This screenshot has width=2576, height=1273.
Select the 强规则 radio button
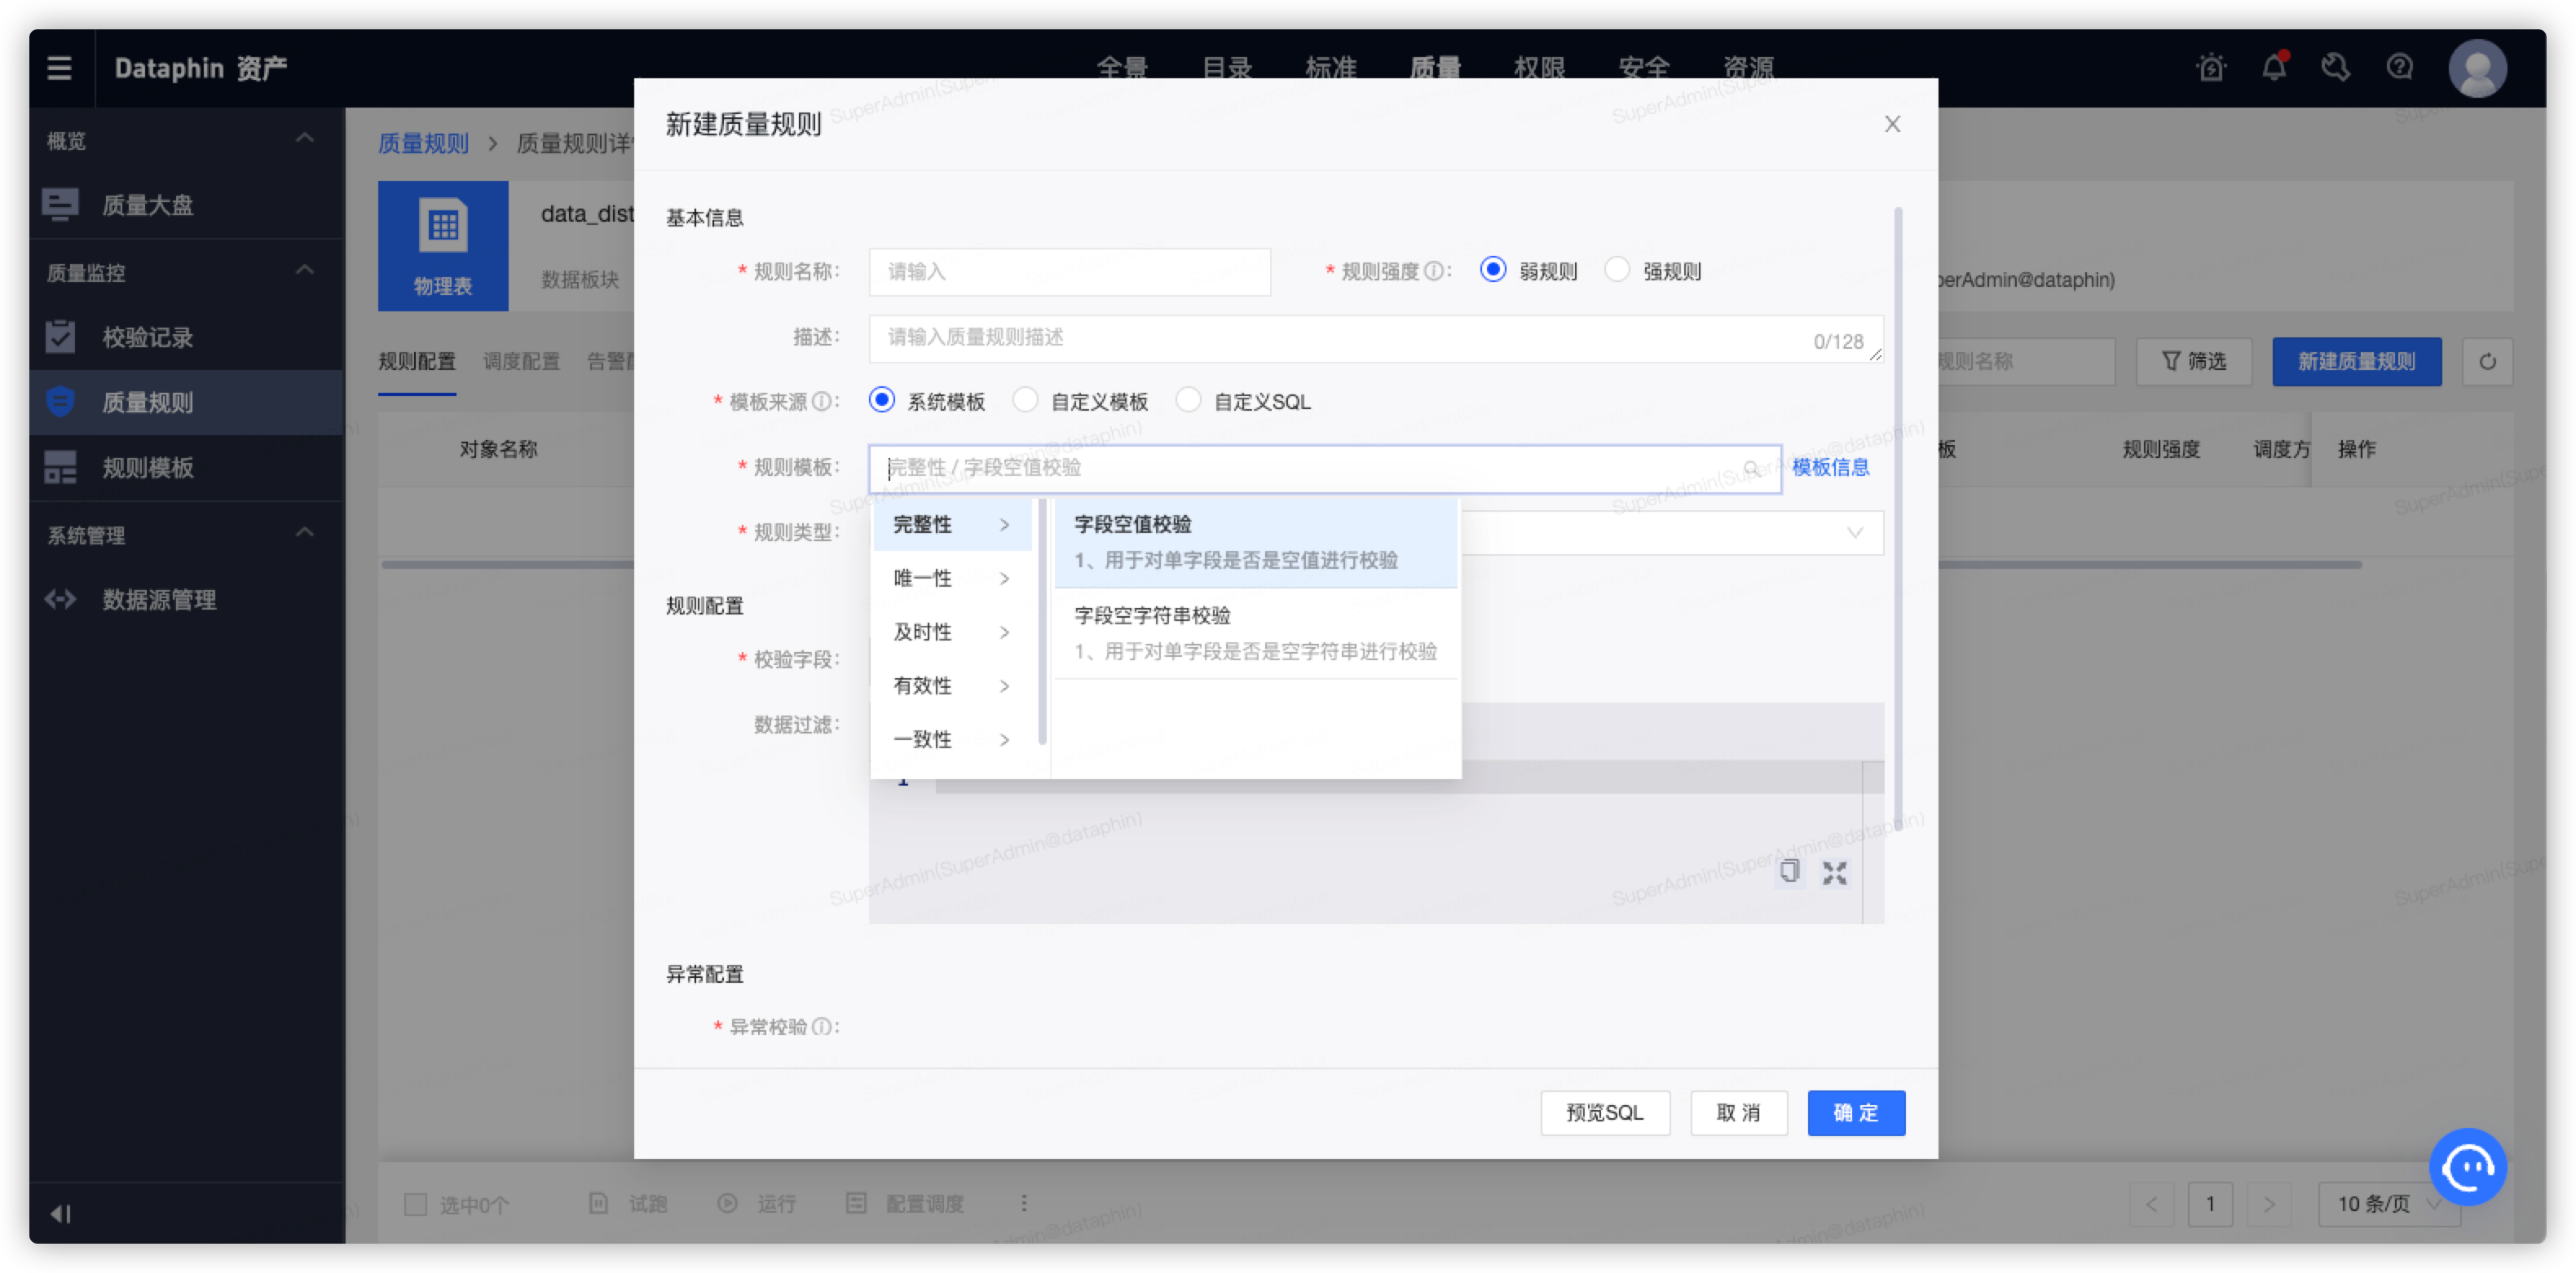(x=1617, y=270)
